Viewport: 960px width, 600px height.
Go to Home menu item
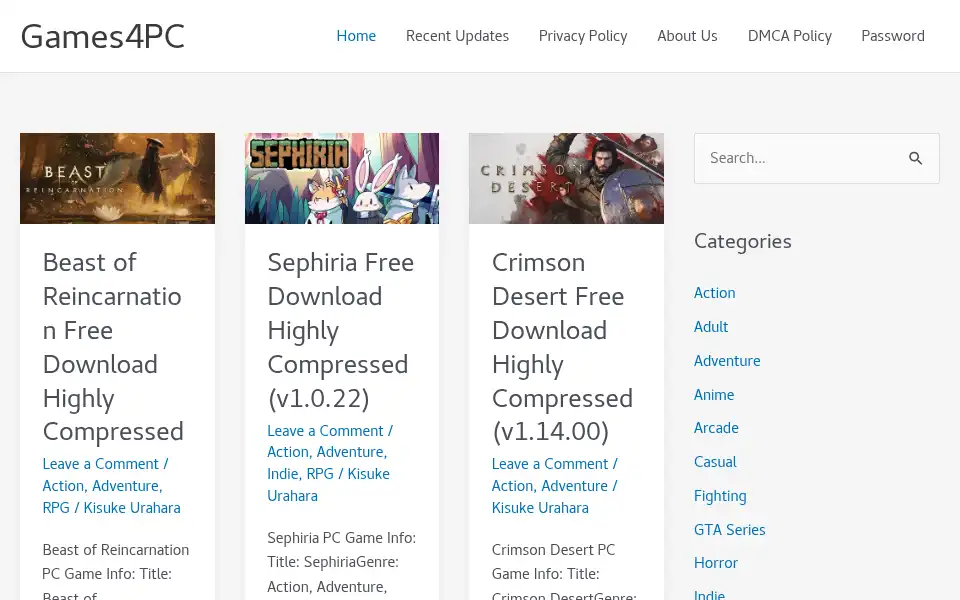[356, 36]
